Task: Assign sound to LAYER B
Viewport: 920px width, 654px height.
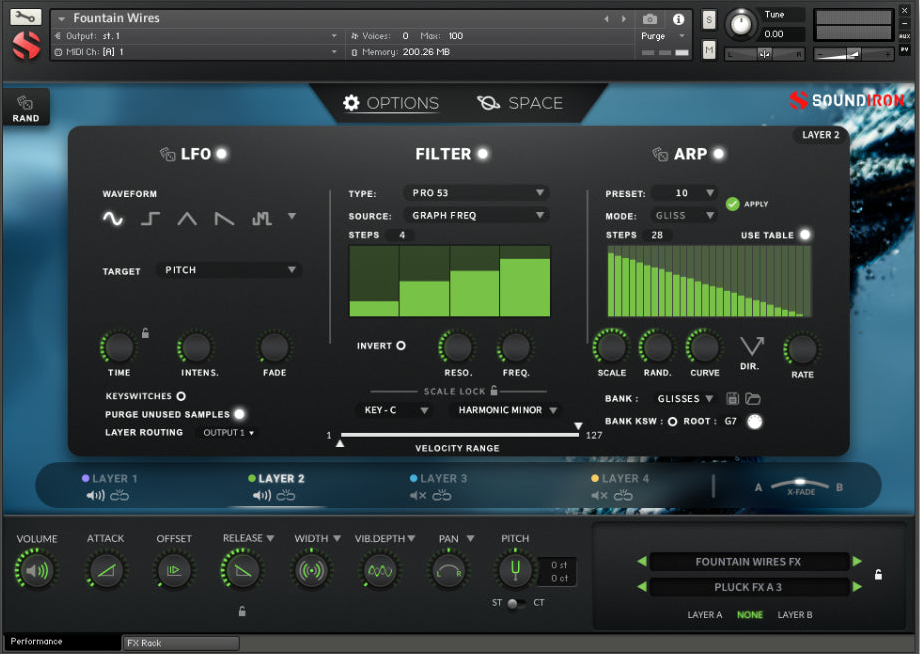Action: click(x=795, y=615)
